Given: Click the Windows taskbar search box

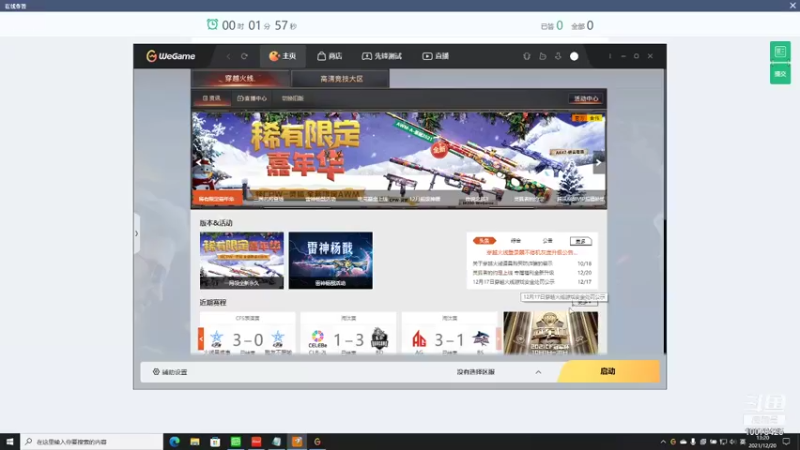Looking at the screenshot, I should 92,442.
